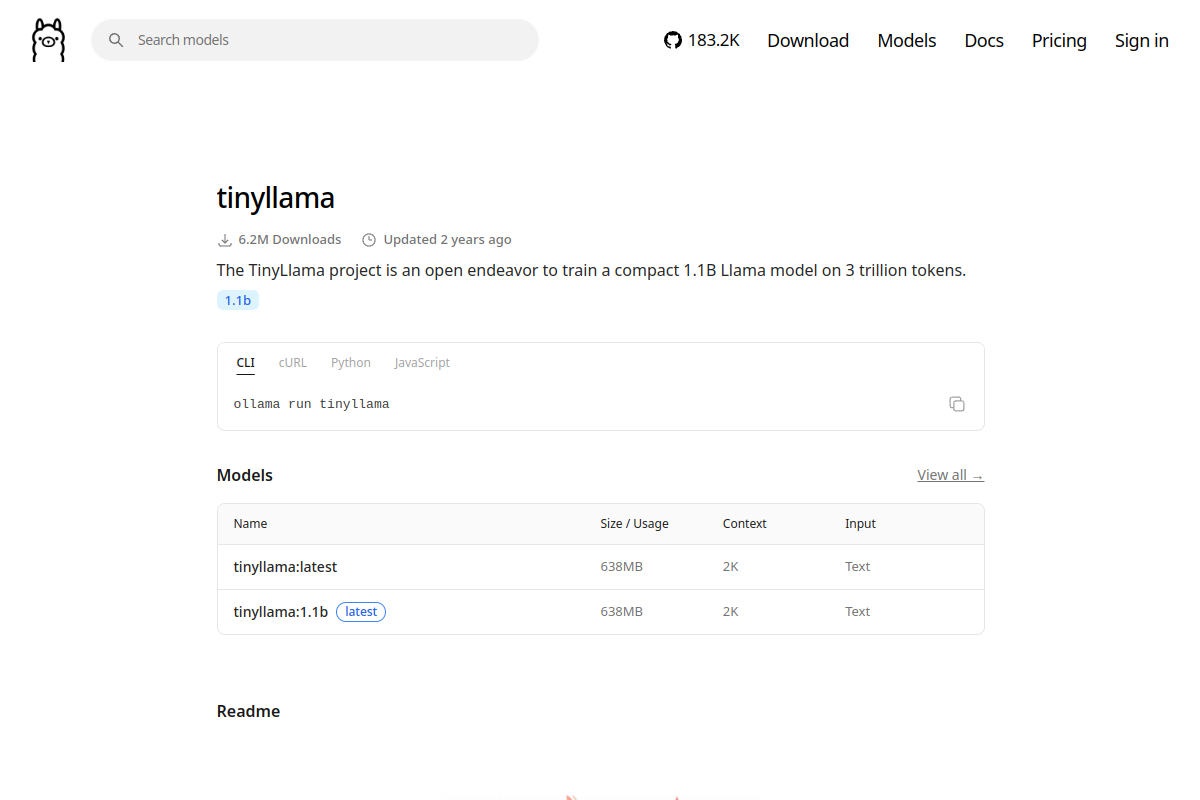Click the 'Updated 2 years ago' text
Viewport: 1200px width, 800px height.
click(448, 240)
